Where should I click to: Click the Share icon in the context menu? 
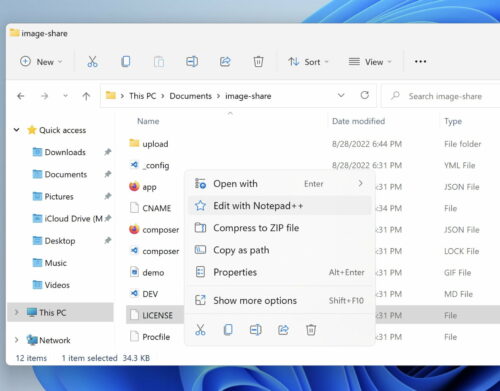pos(283,330)
